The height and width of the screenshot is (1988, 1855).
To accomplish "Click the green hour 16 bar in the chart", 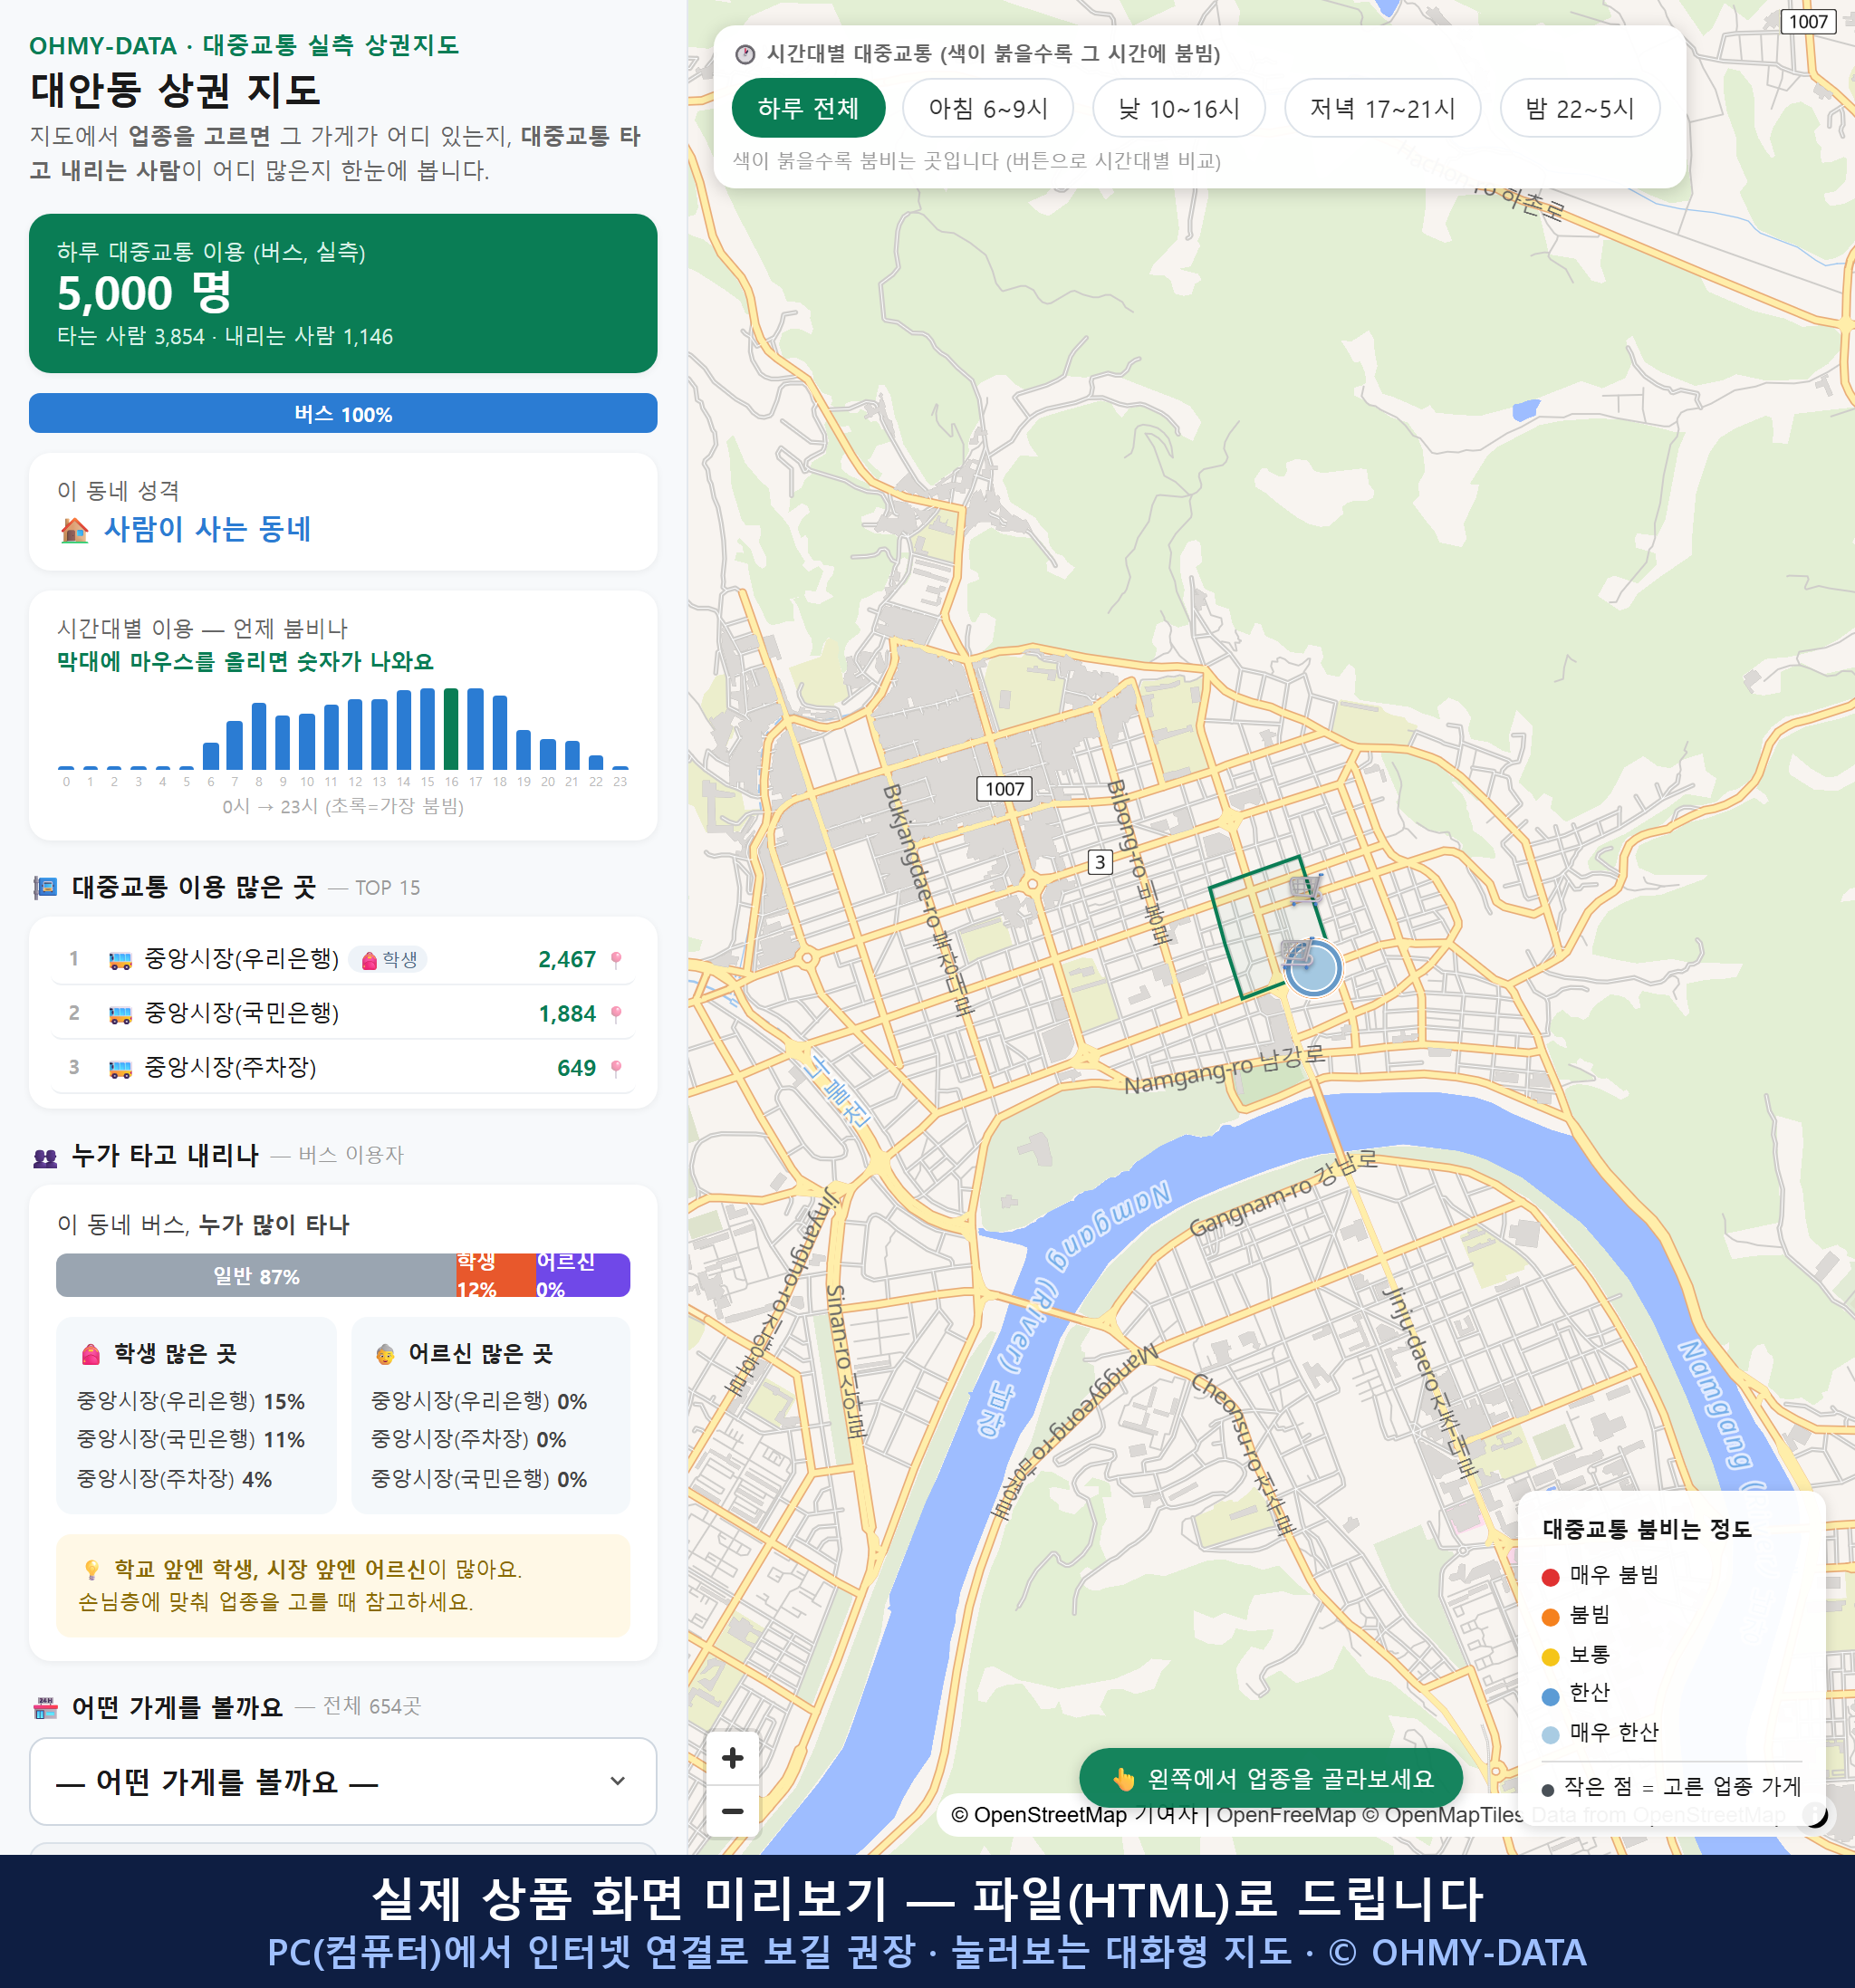I will [x=451, y=729].
